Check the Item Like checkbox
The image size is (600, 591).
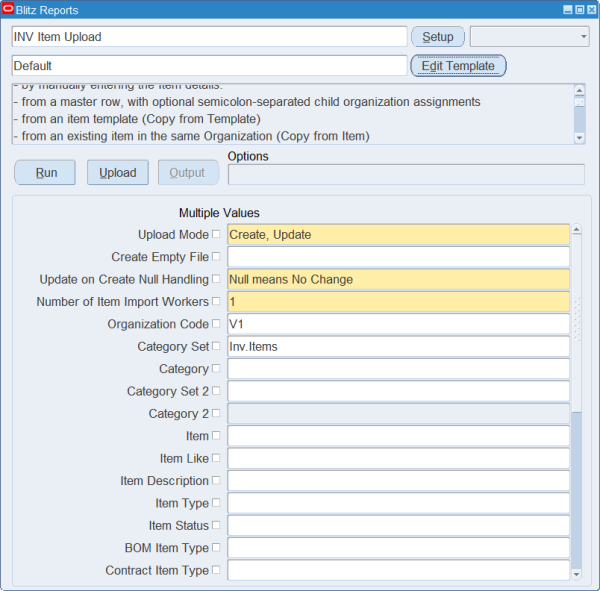pyautogui.click(x=216, y=458)
